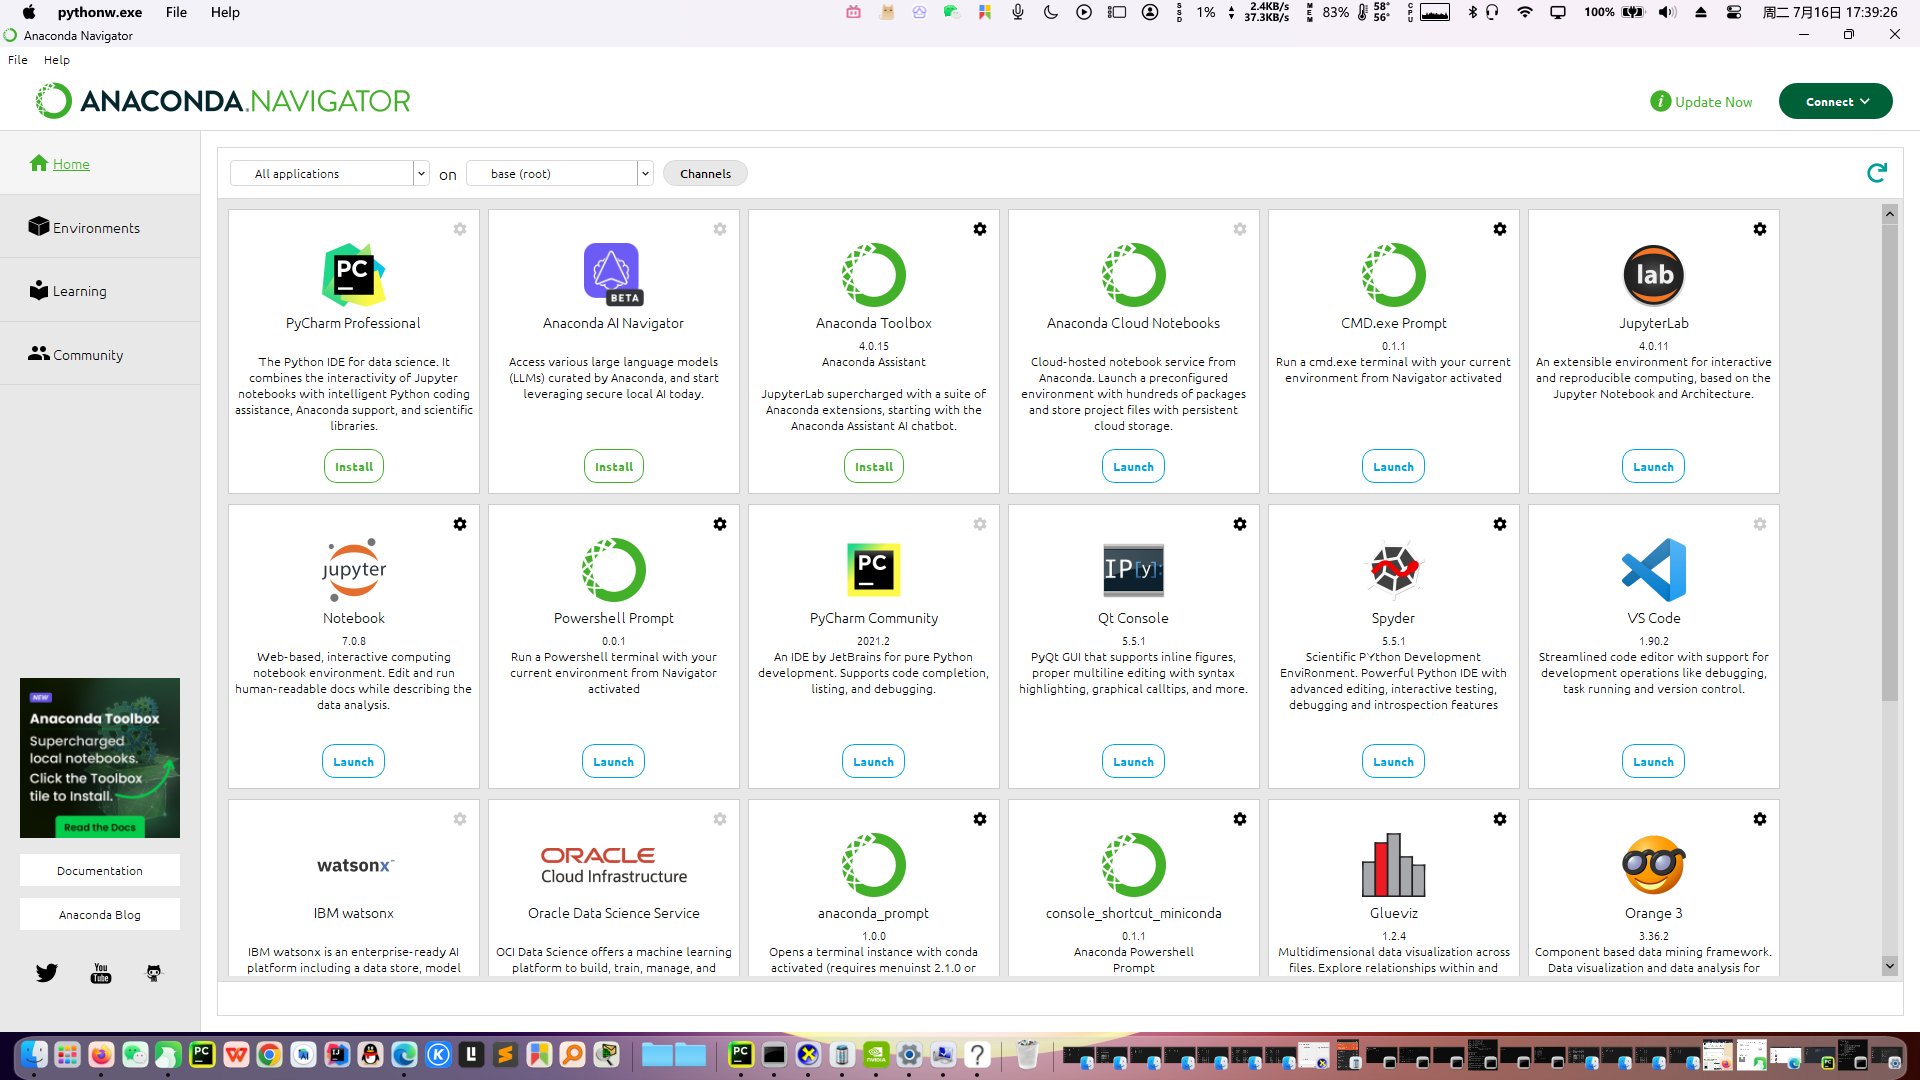Click Read the Docs on Toolbox banner
Image resolution: width=1920 pixels, height=1080 pixels.
(99, 827)
